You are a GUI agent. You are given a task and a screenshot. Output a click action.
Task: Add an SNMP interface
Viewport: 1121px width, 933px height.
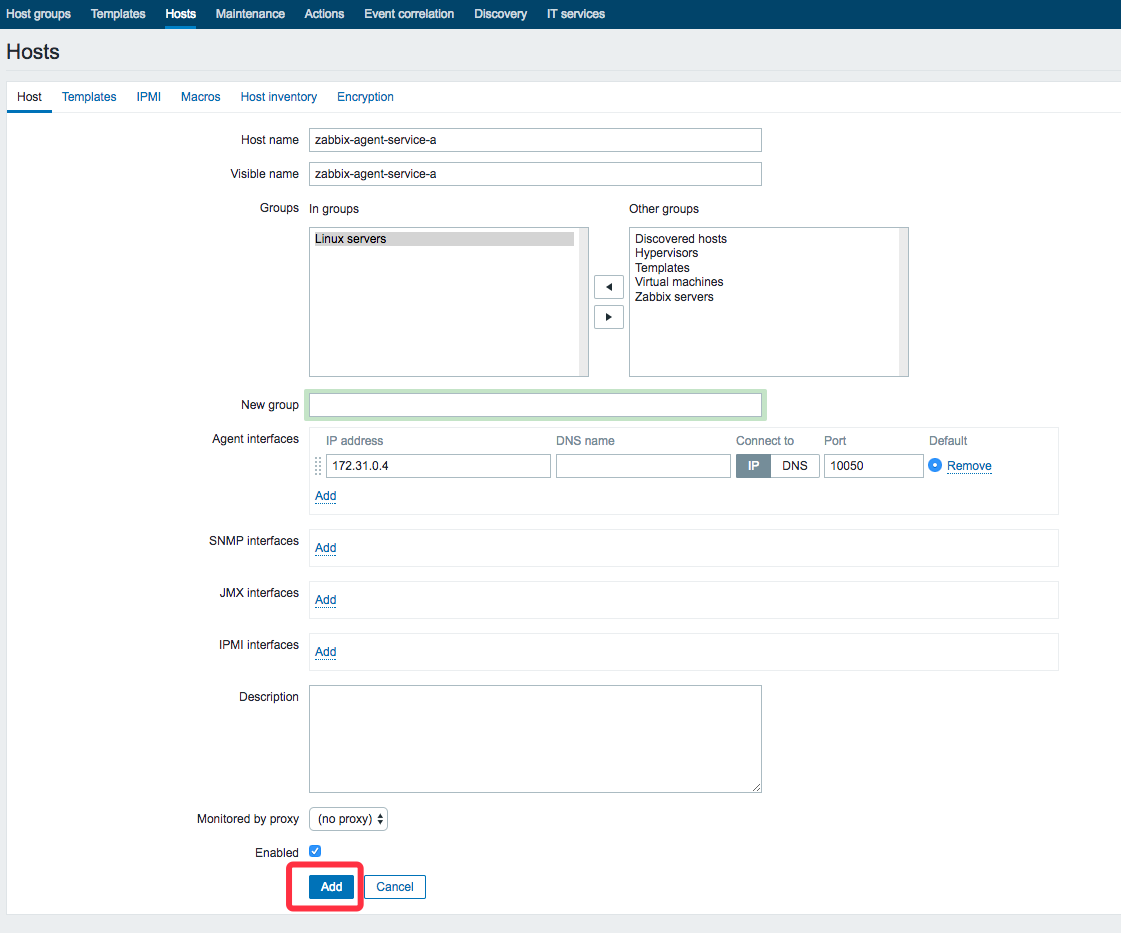(325, 548)
